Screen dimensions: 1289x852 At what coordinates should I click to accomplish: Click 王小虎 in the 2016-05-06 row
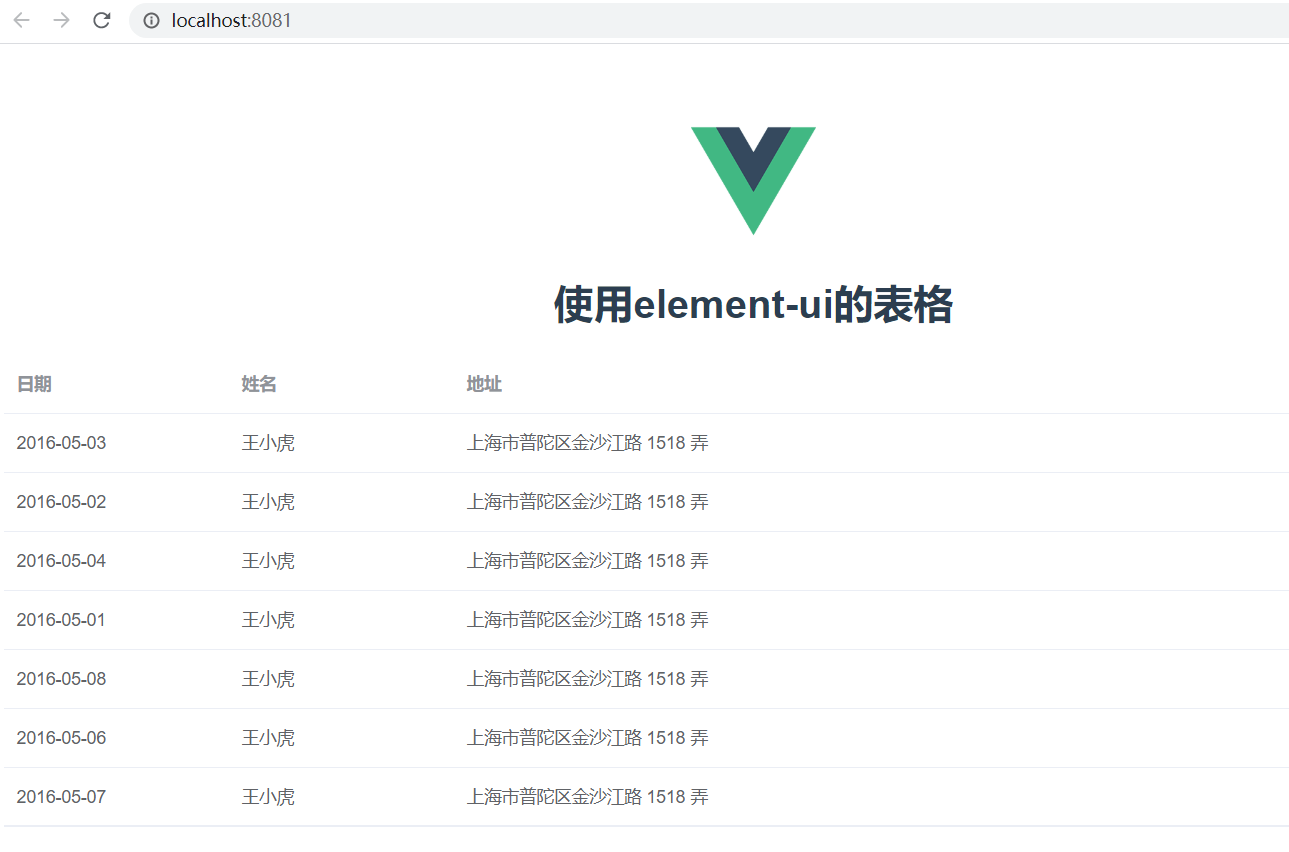tap(268, 738)
